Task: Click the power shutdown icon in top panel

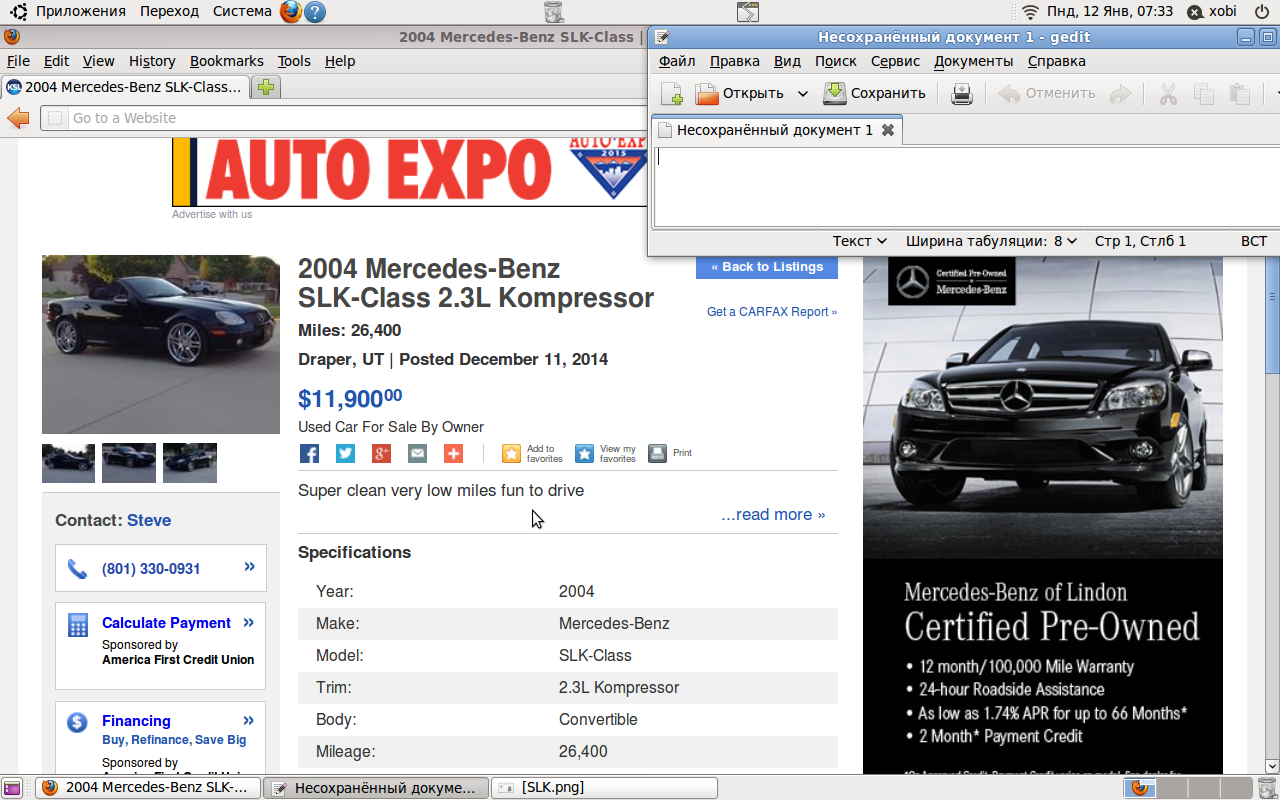Action: [x=1261, y=12]
